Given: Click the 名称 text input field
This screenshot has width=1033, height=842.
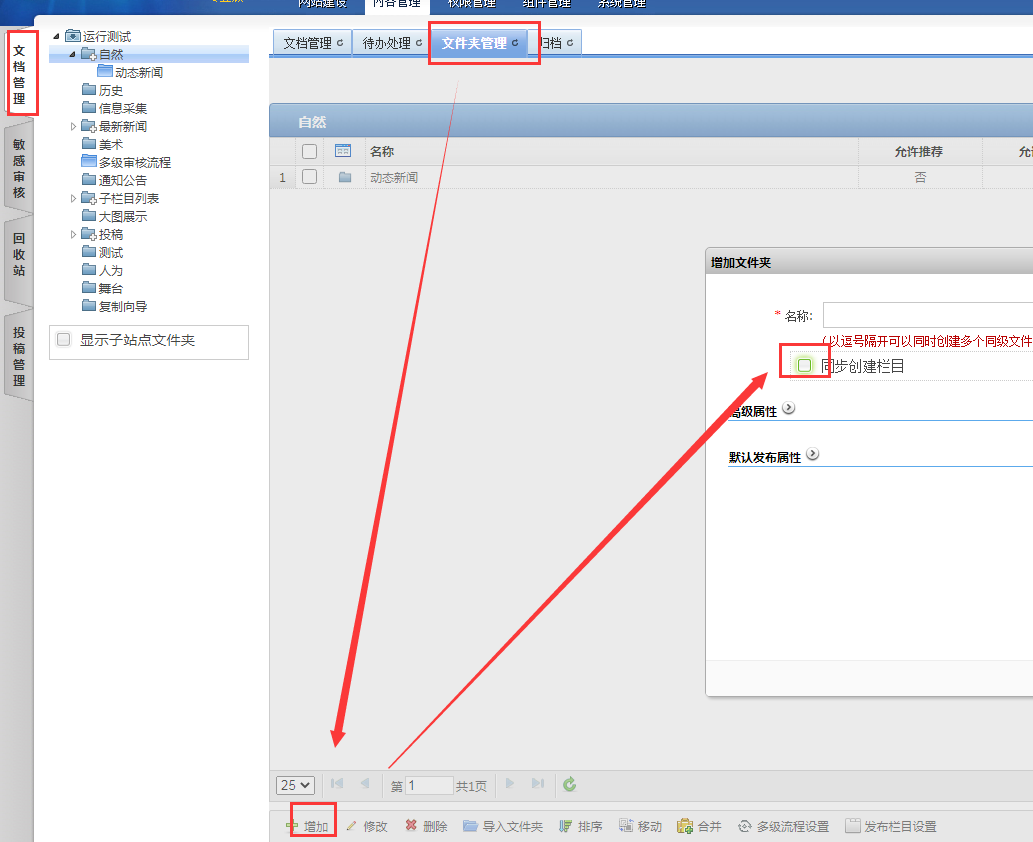Looking at the screenshot, I should [927, 315].
